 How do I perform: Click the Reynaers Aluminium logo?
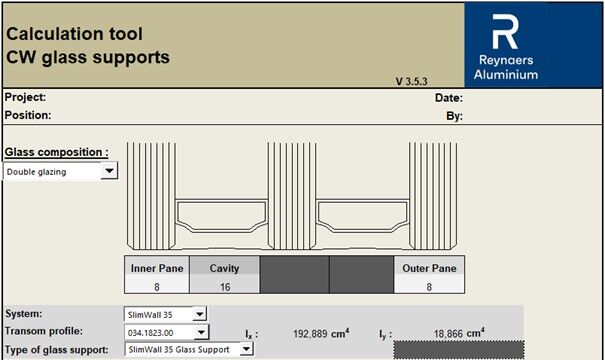coord(506,46)
